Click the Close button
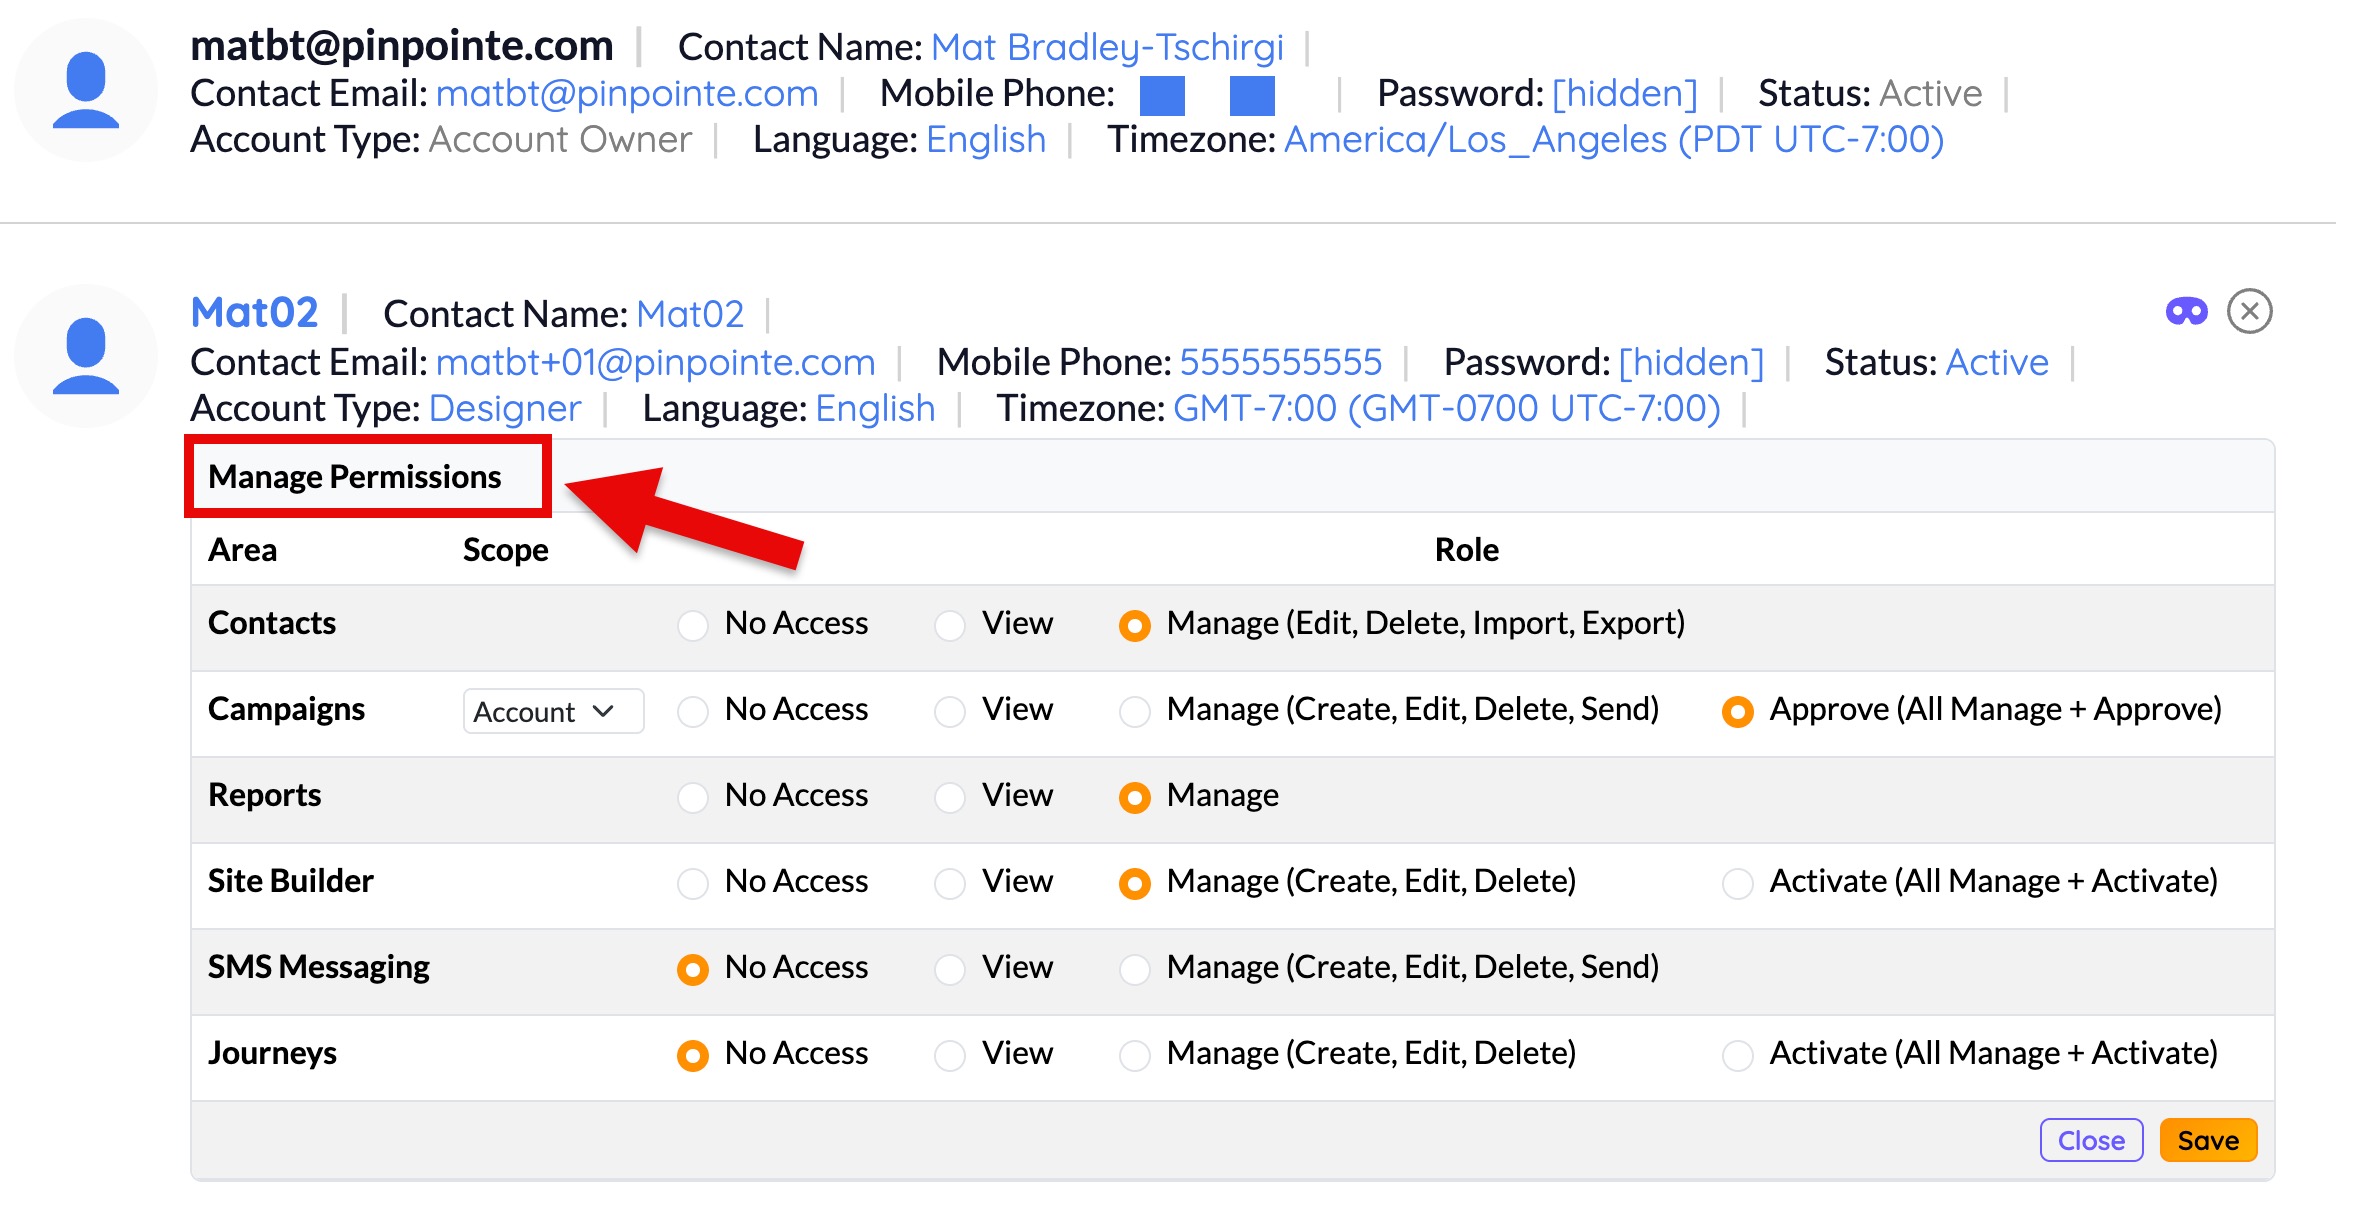The width and height of the screenshot is (2358, 1212). point(2090,1141)
